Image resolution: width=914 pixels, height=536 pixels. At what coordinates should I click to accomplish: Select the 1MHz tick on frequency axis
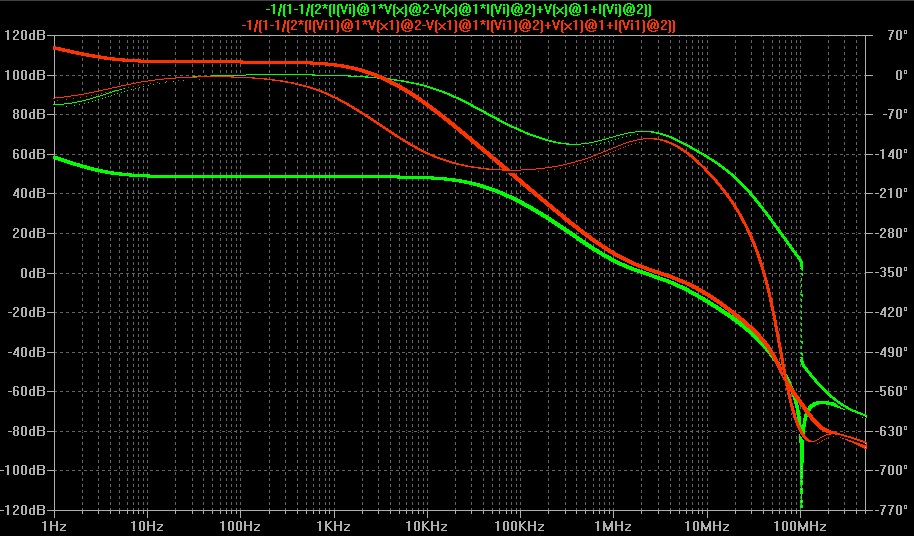(609, 525)
